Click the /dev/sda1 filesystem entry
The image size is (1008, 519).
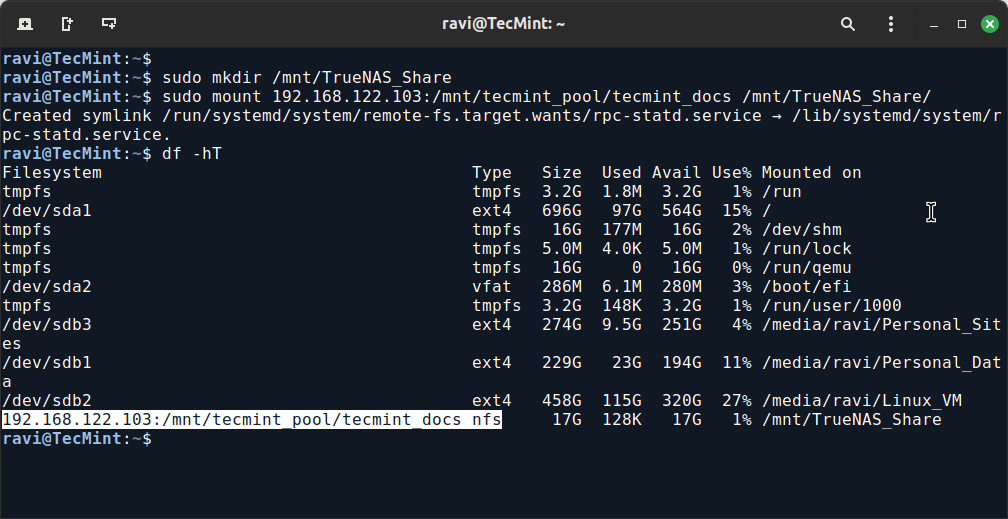[x=47, y=211]
